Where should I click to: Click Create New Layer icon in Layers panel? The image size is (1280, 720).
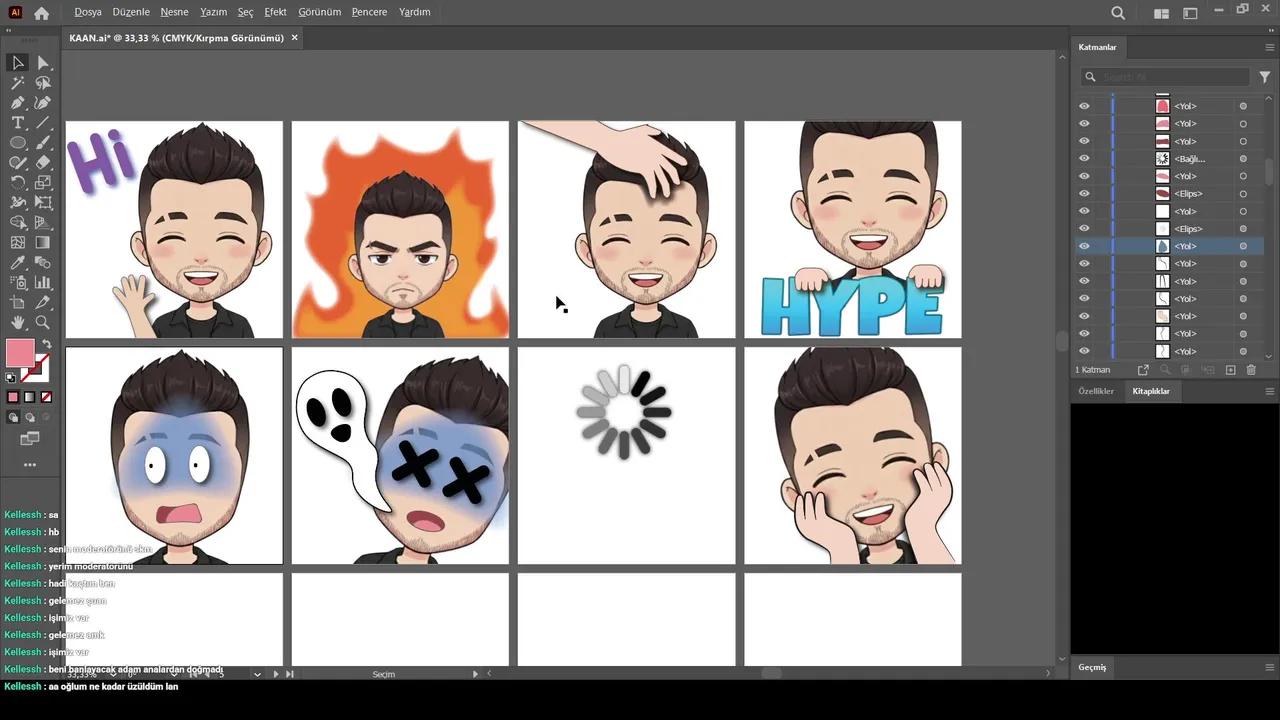pyautogui.click(x=1231, y=370)
